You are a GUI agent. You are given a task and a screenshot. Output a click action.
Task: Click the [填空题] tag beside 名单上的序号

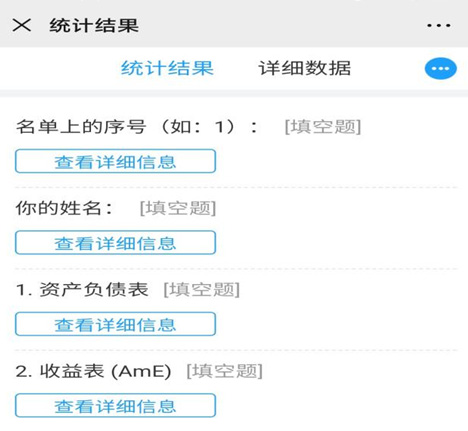click(323, 127)
